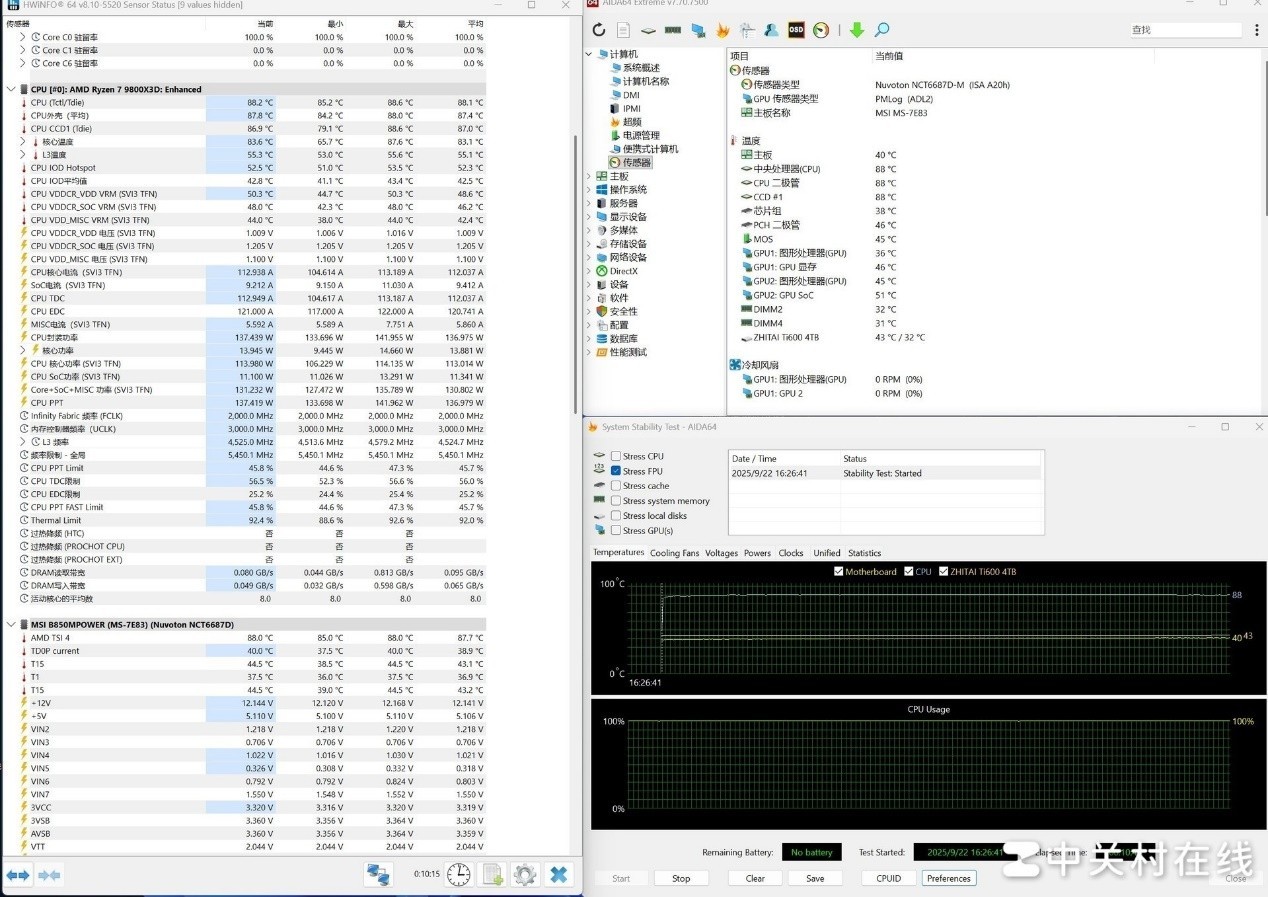Click the AIDA64 refresh toolbar icon
This screenshot has width=1268, height=897.
(x=599, y=30)
